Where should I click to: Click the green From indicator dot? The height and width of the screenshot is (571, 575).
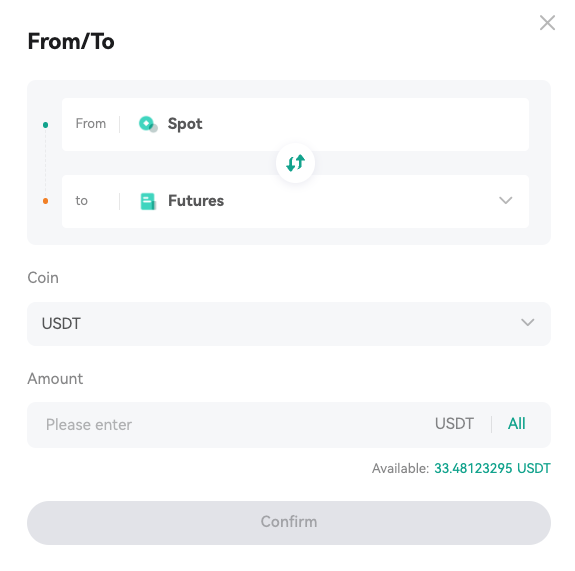[45, 125]
